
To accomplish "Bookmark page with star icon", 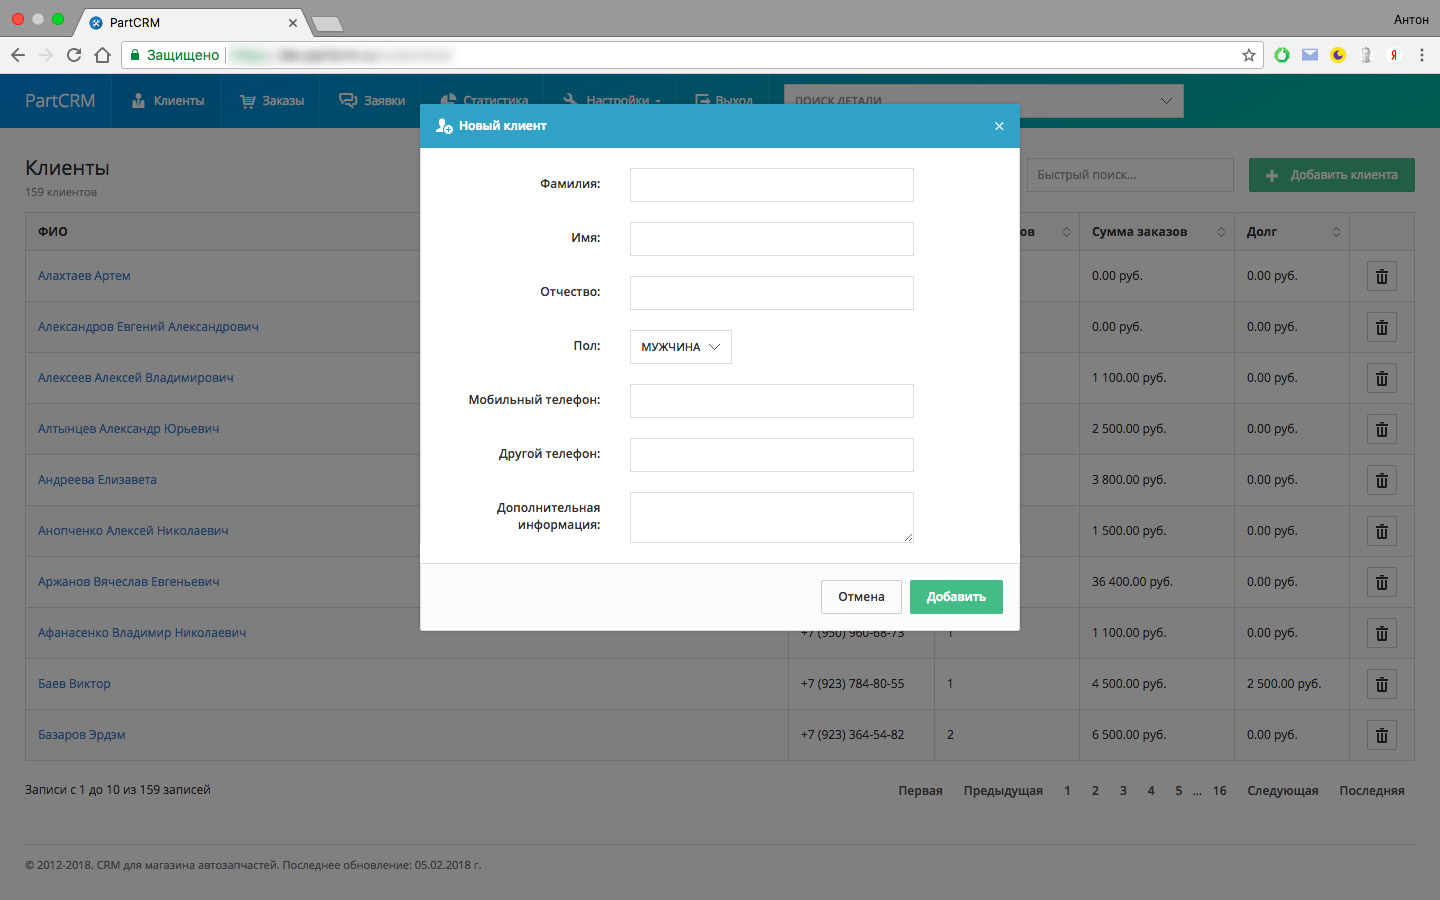I will click(x=1248, y=55).
